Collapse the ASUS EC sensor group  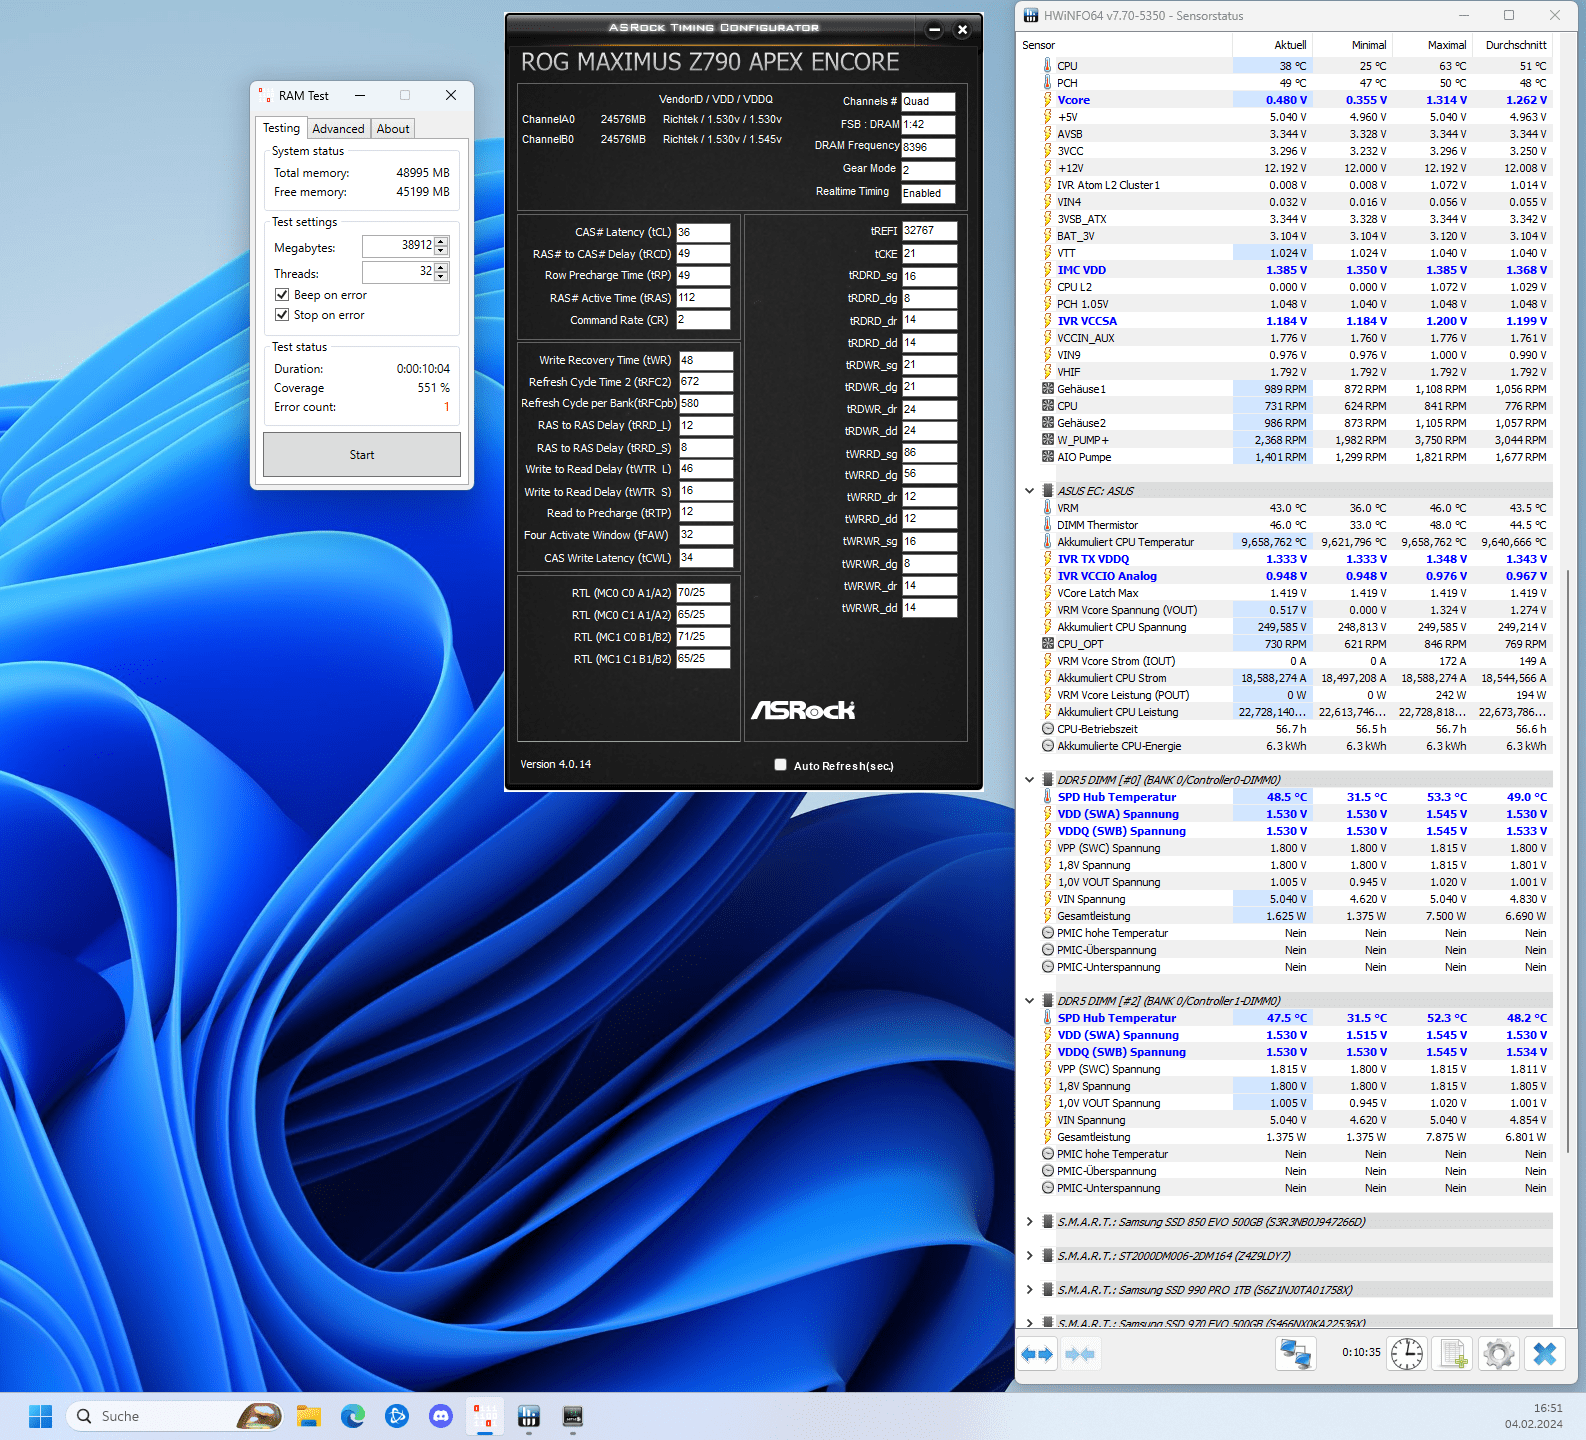1029,491
